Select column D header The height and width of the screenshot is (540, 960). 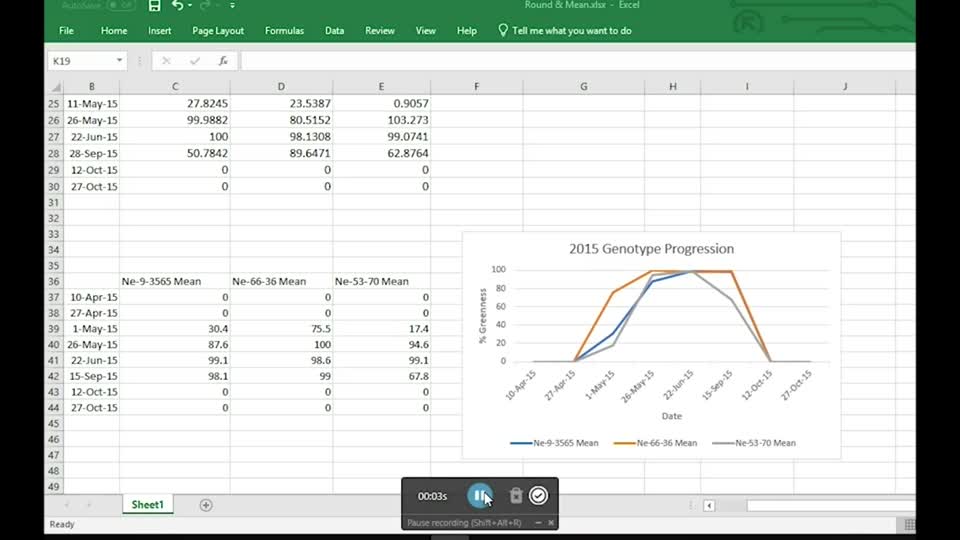(282, 87)
